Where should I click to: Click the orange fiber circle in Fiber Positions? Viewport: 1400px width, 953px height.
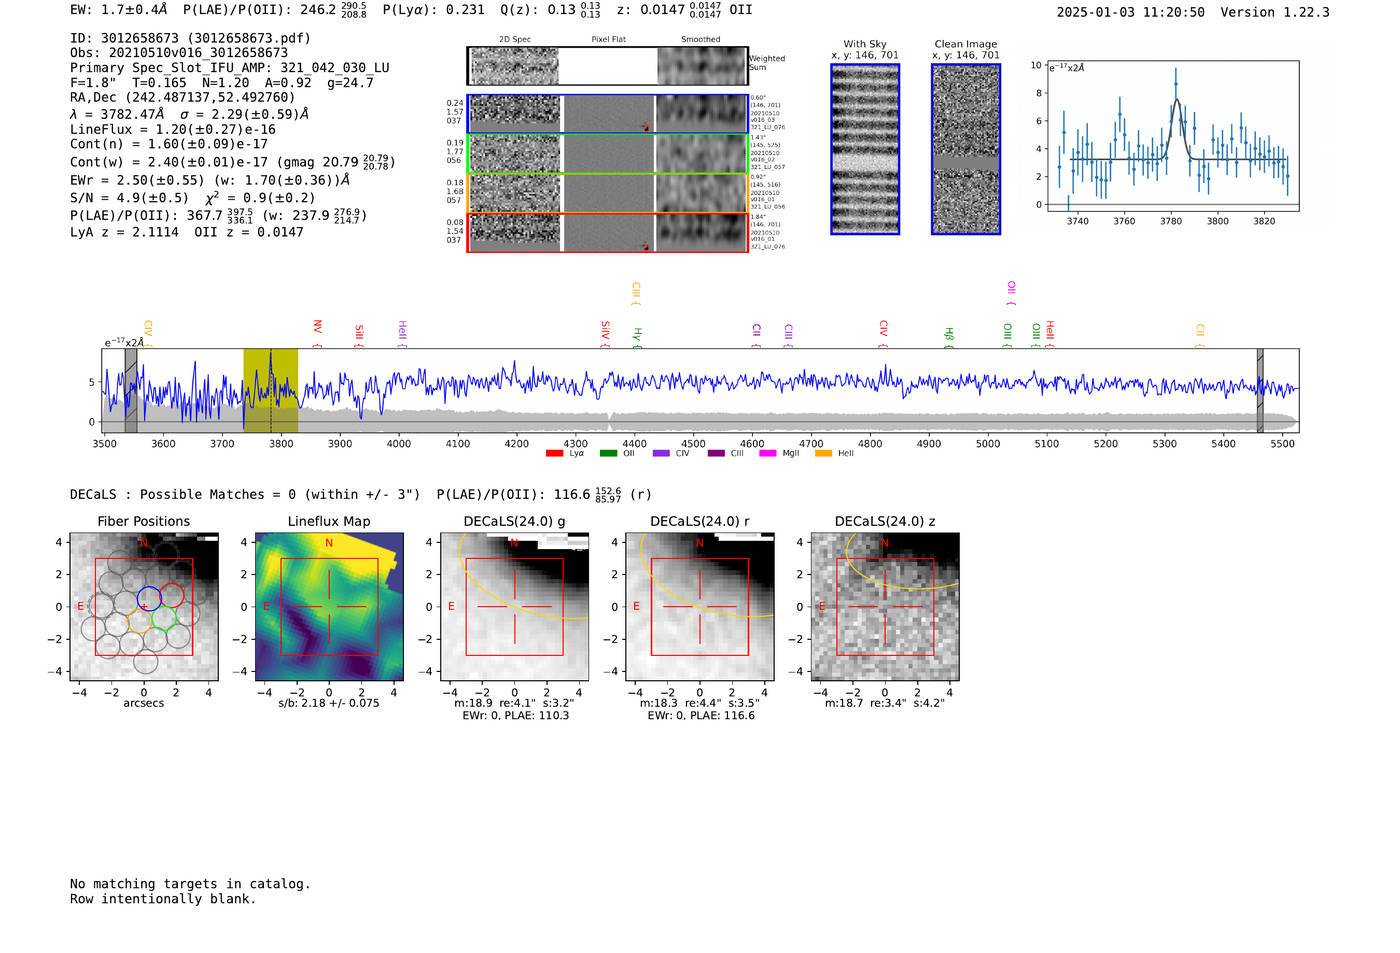coord(141,621)
